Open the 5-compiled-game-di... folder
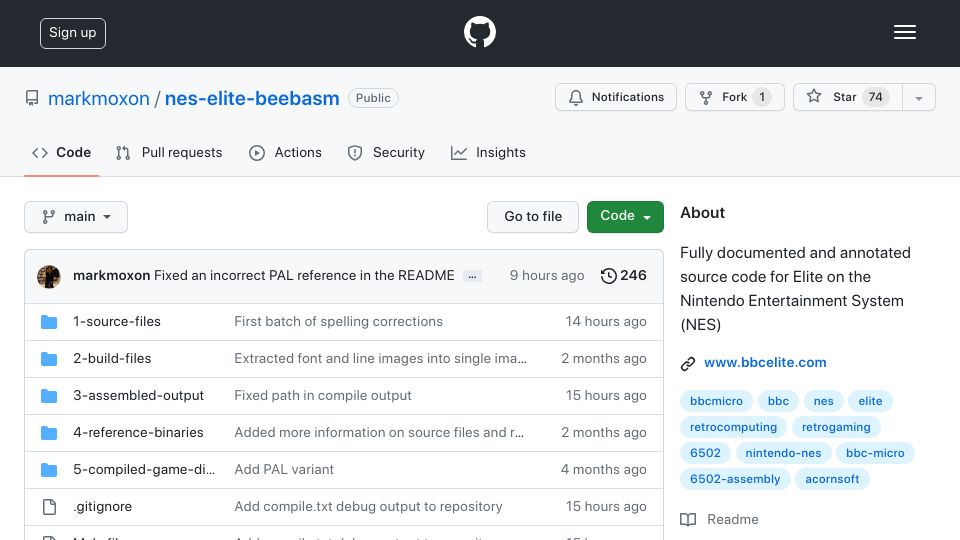The image size is (960, 540). [144, 470]
